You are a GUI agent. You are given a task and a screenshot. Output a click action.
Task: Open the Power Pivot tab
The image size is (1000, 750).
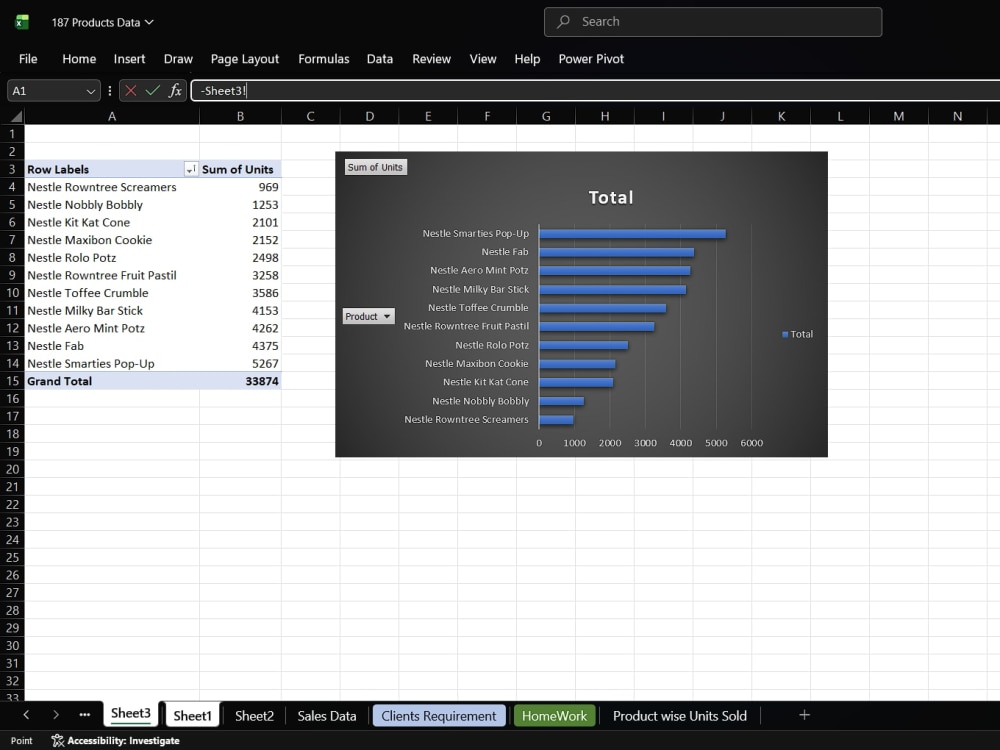pyautogui.click(x=591, y=59)
